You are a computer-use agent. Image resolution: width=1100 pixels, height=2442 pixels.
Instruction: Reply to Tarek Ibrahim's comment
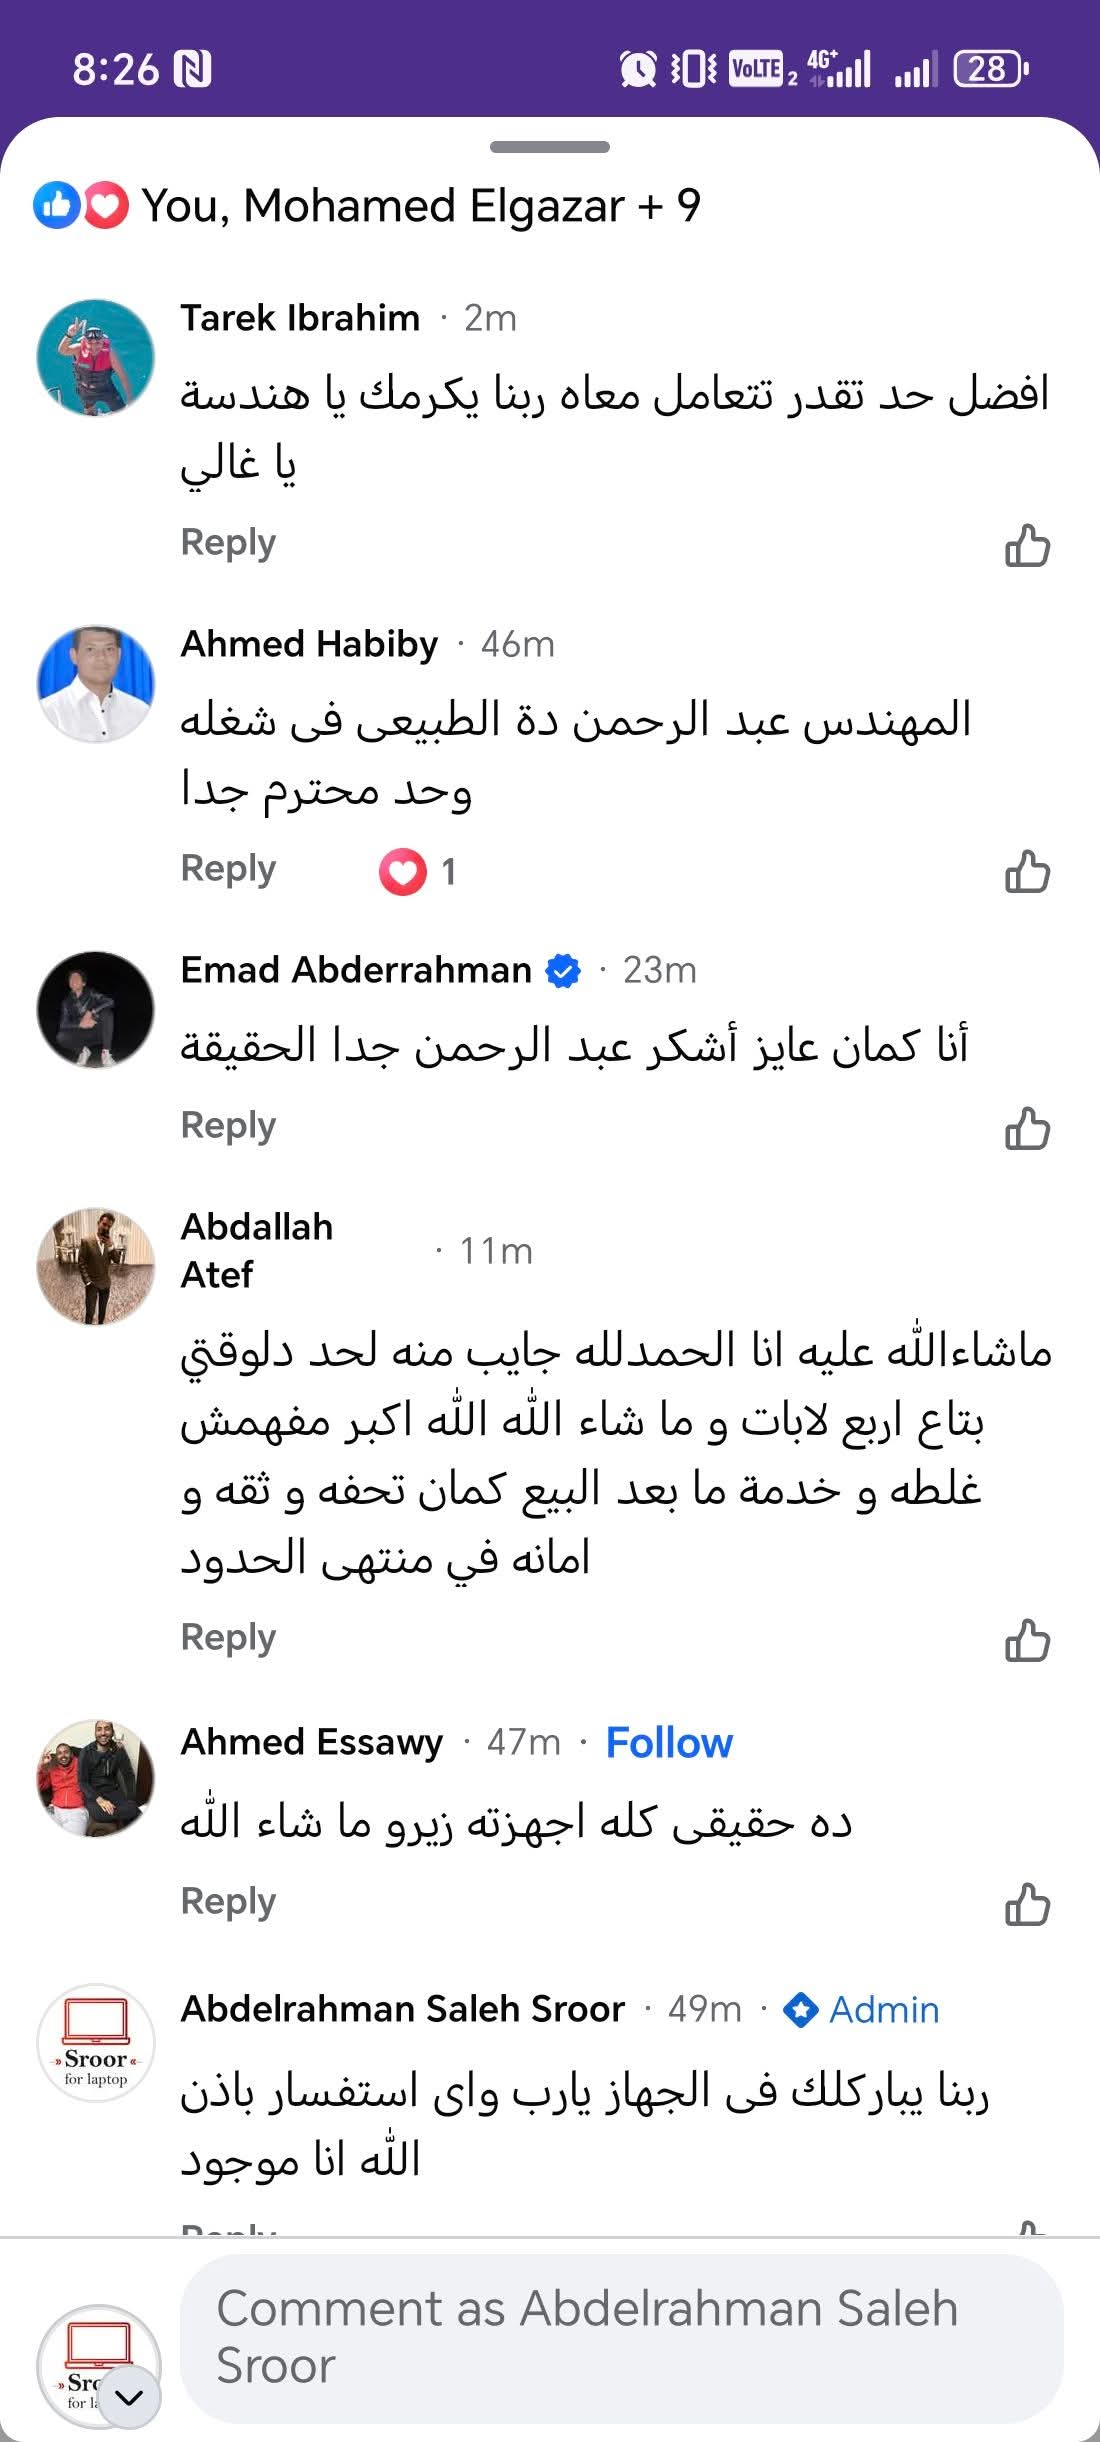click(x=228, y=543)
